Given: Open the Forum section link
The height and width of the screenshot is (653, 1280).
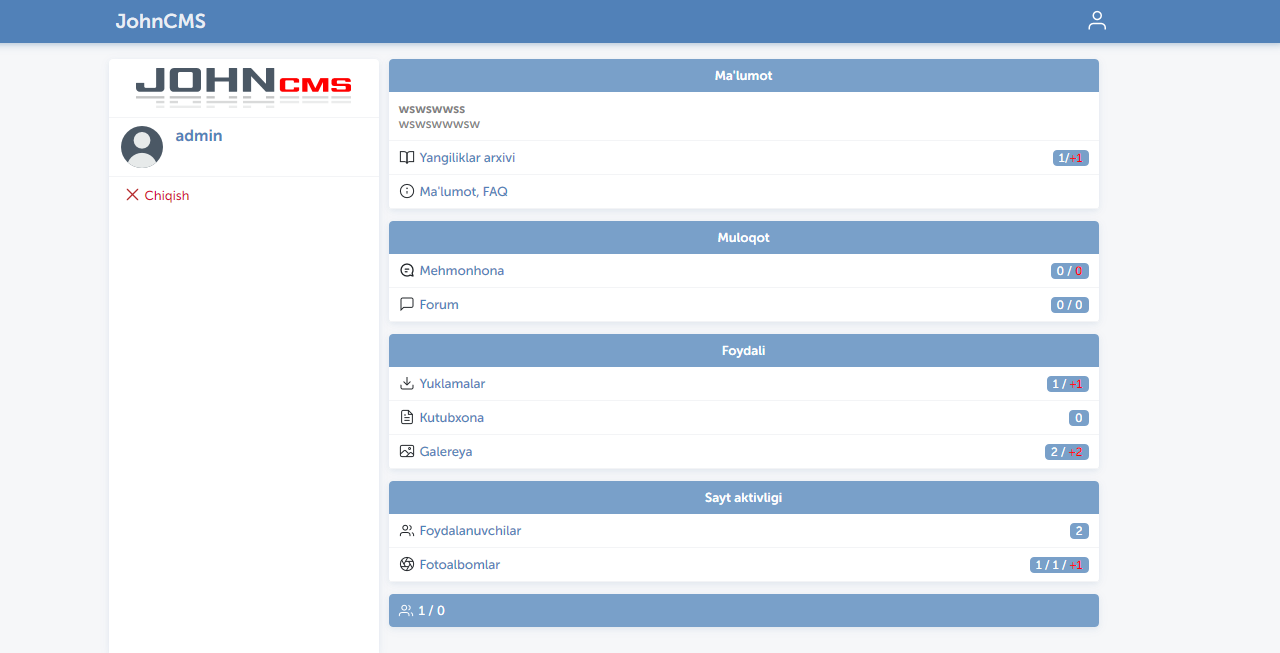Looking at the screenshot, I should click(x=439, y=305).
